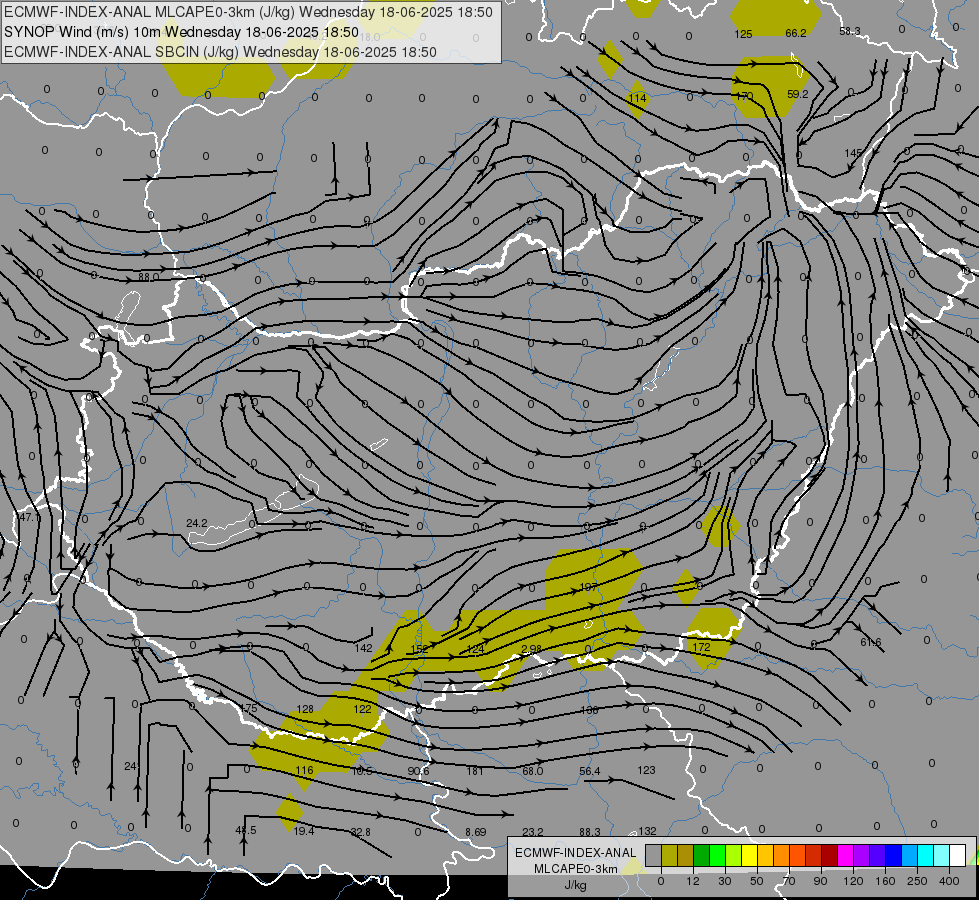Click the grid value 142 on the map
Screen dimensions: 979x900
click(x=363, y=648)
